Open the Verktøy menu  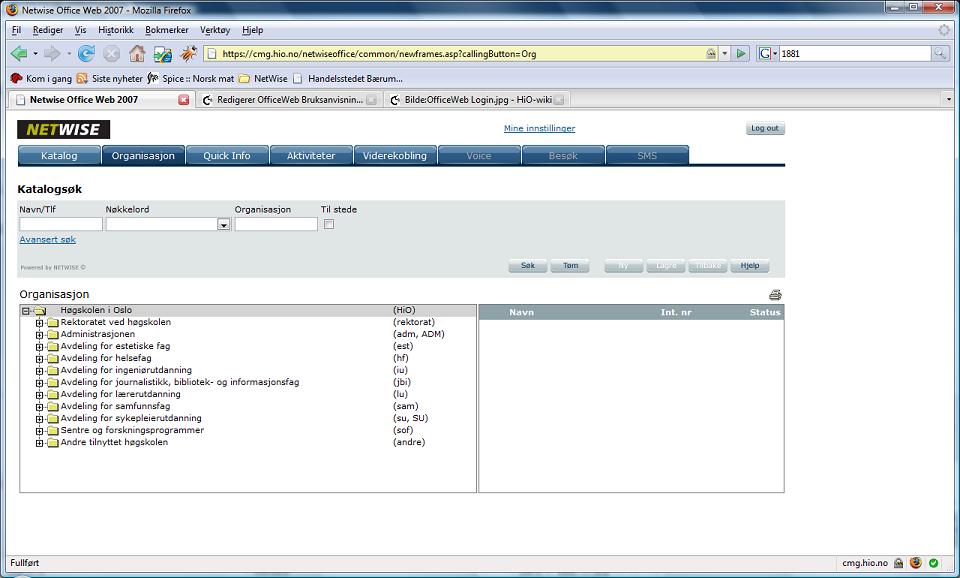coord(215,30)
